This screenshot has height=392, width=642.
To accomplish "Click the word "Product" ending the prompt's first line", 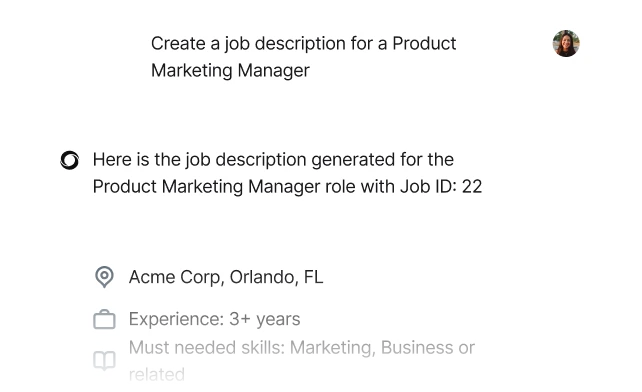I will pos(424,43).
